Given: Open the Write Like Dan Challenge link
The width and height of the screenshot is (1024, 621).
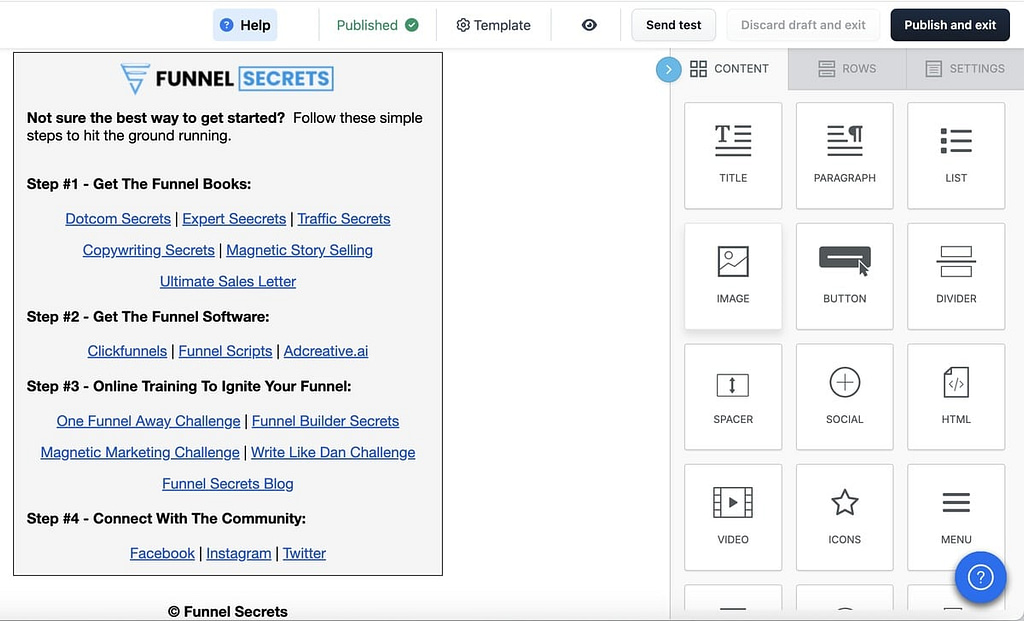Looking at the screenshot, I should [x=333, y=453].
